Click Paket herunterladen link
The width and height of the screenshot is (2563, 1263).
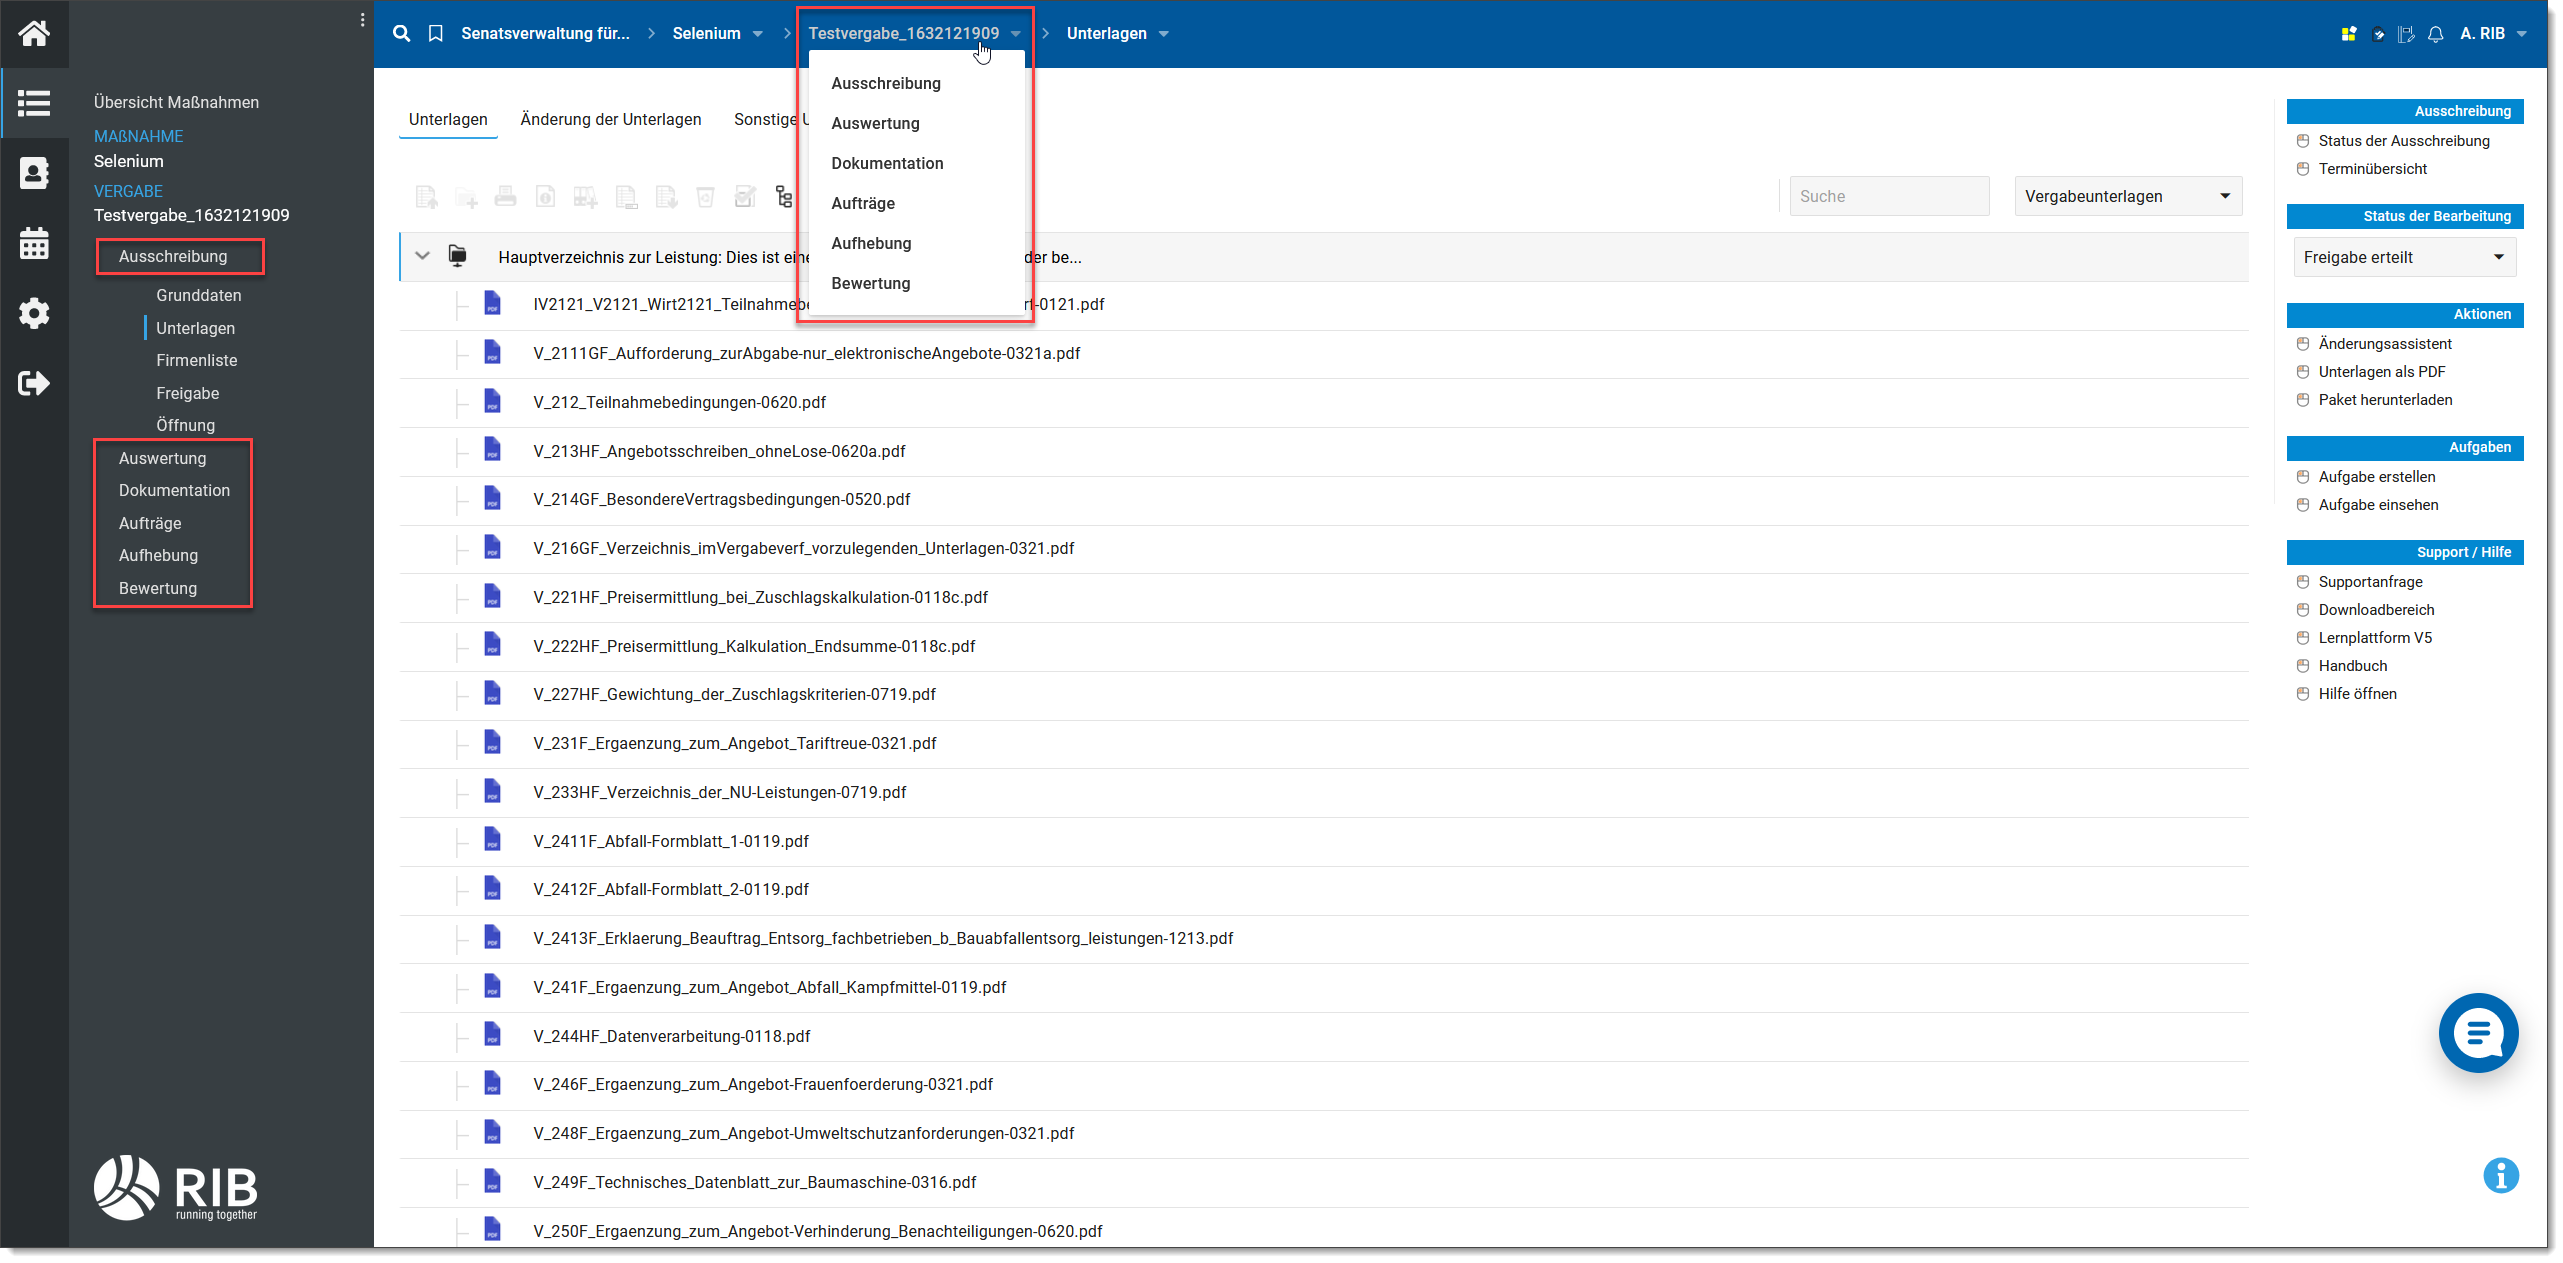click(2385, 400)
